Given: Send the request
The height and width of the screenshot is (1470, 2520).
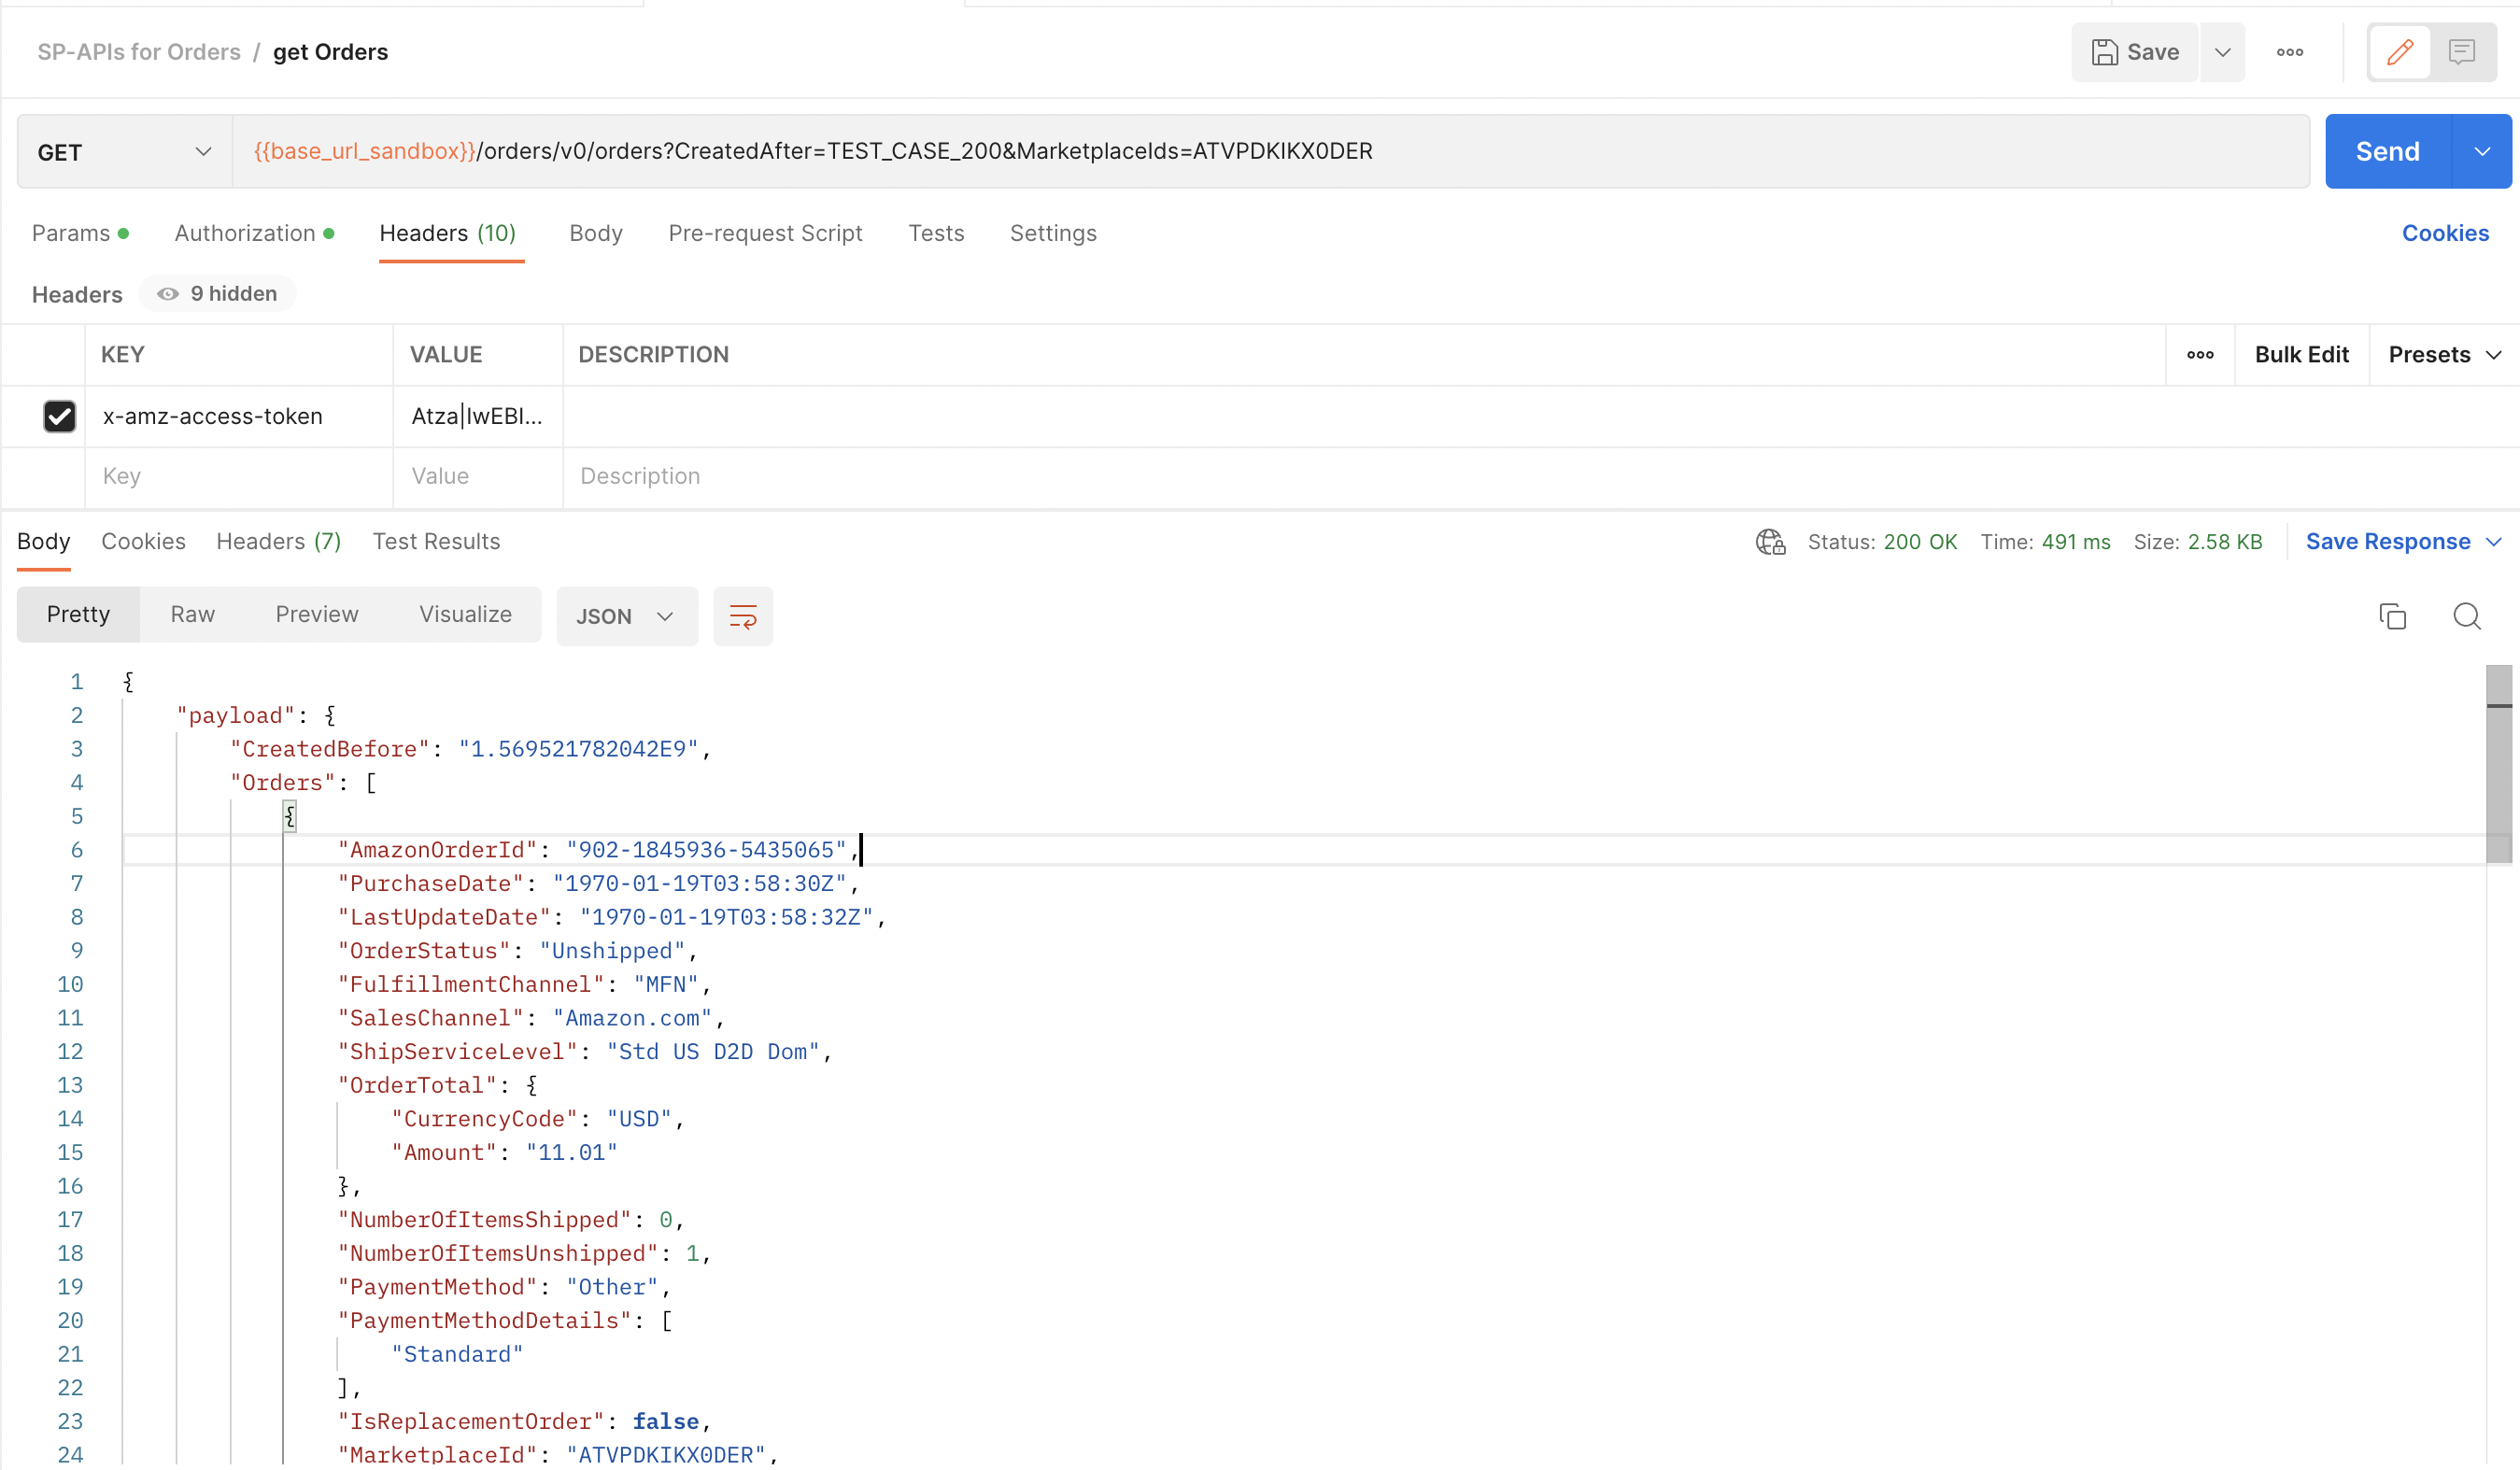Looking at the screenshot, I should (2387, 152).
